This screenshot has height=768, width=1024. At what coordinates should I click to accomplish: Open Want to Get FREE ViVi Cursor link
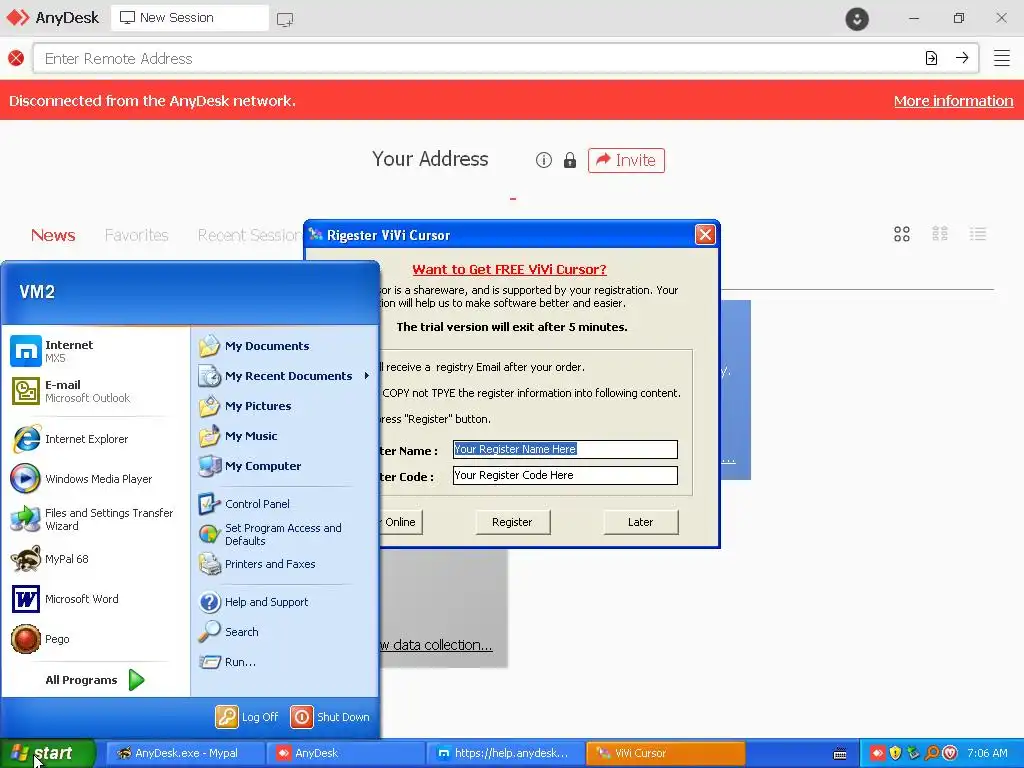[509, 270]
